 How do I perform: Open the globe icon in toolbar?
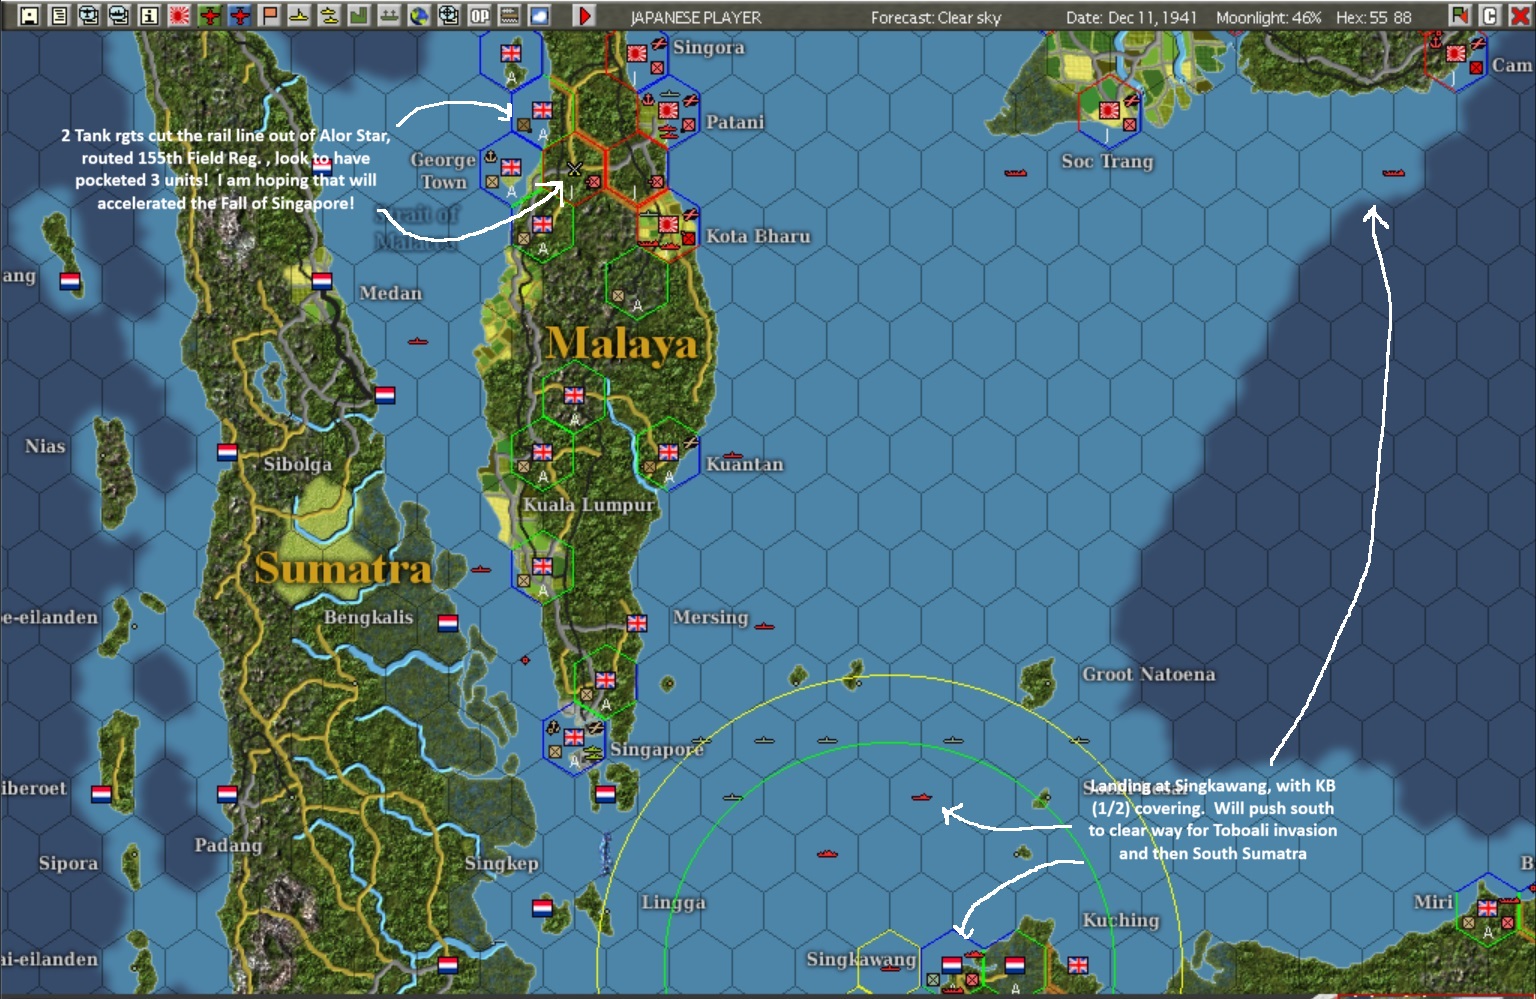click(419, 15)
